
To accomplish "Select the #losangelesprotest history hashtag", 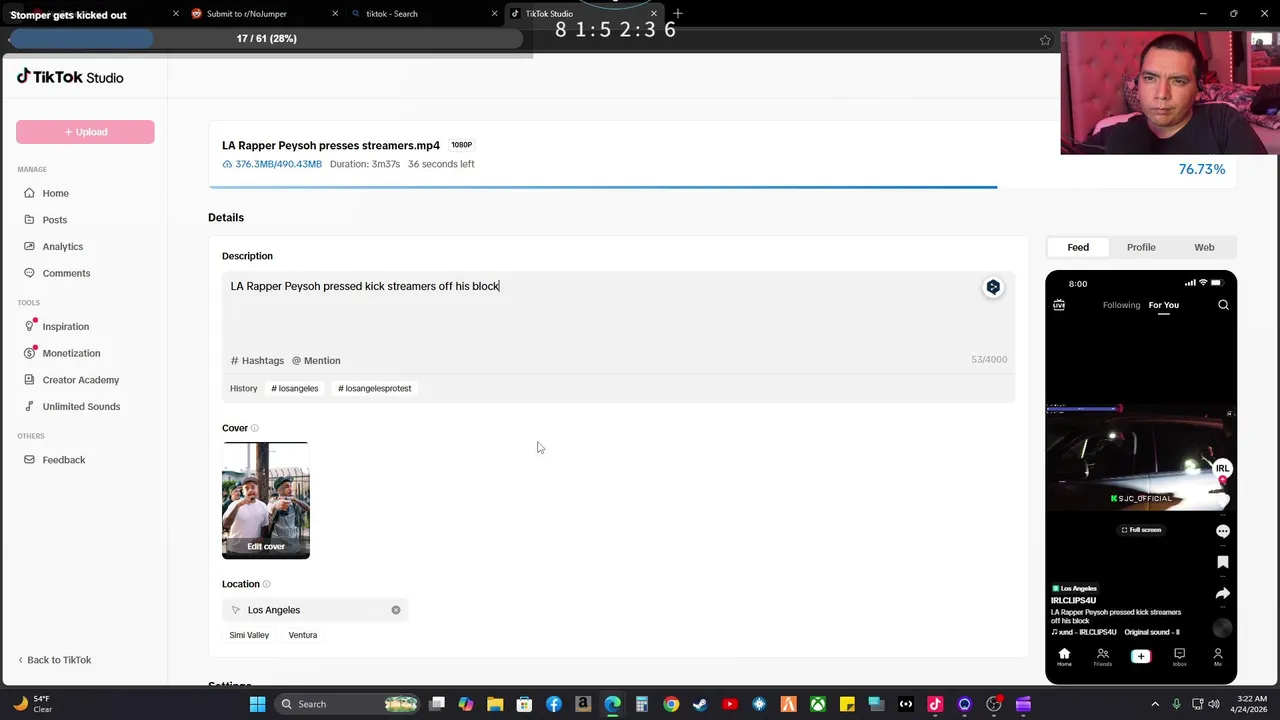I will pos(375,388).
